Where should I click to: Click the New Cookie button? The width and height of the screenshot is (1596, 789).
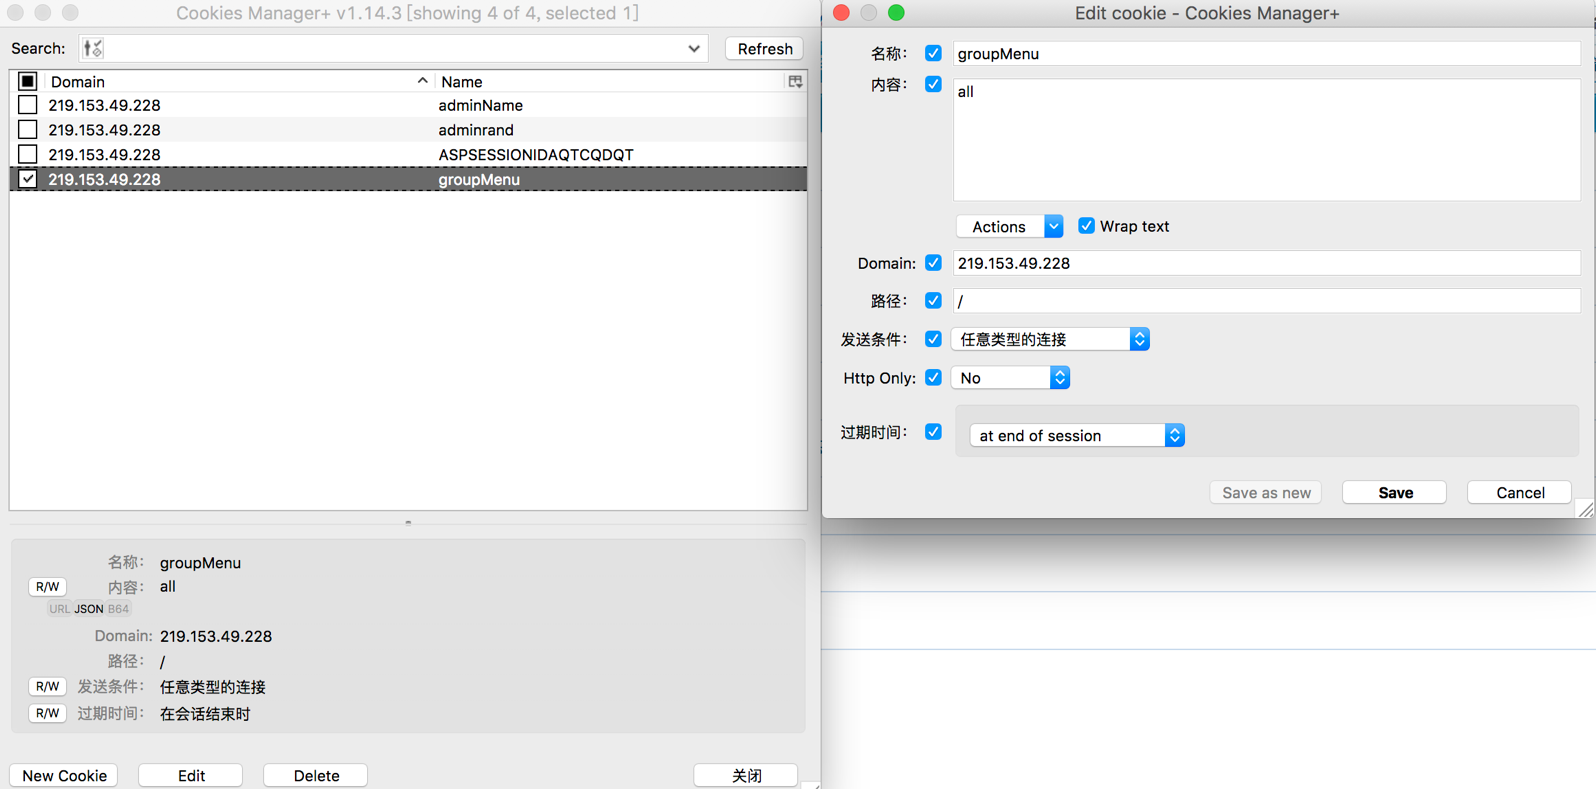tap(64, 776)
